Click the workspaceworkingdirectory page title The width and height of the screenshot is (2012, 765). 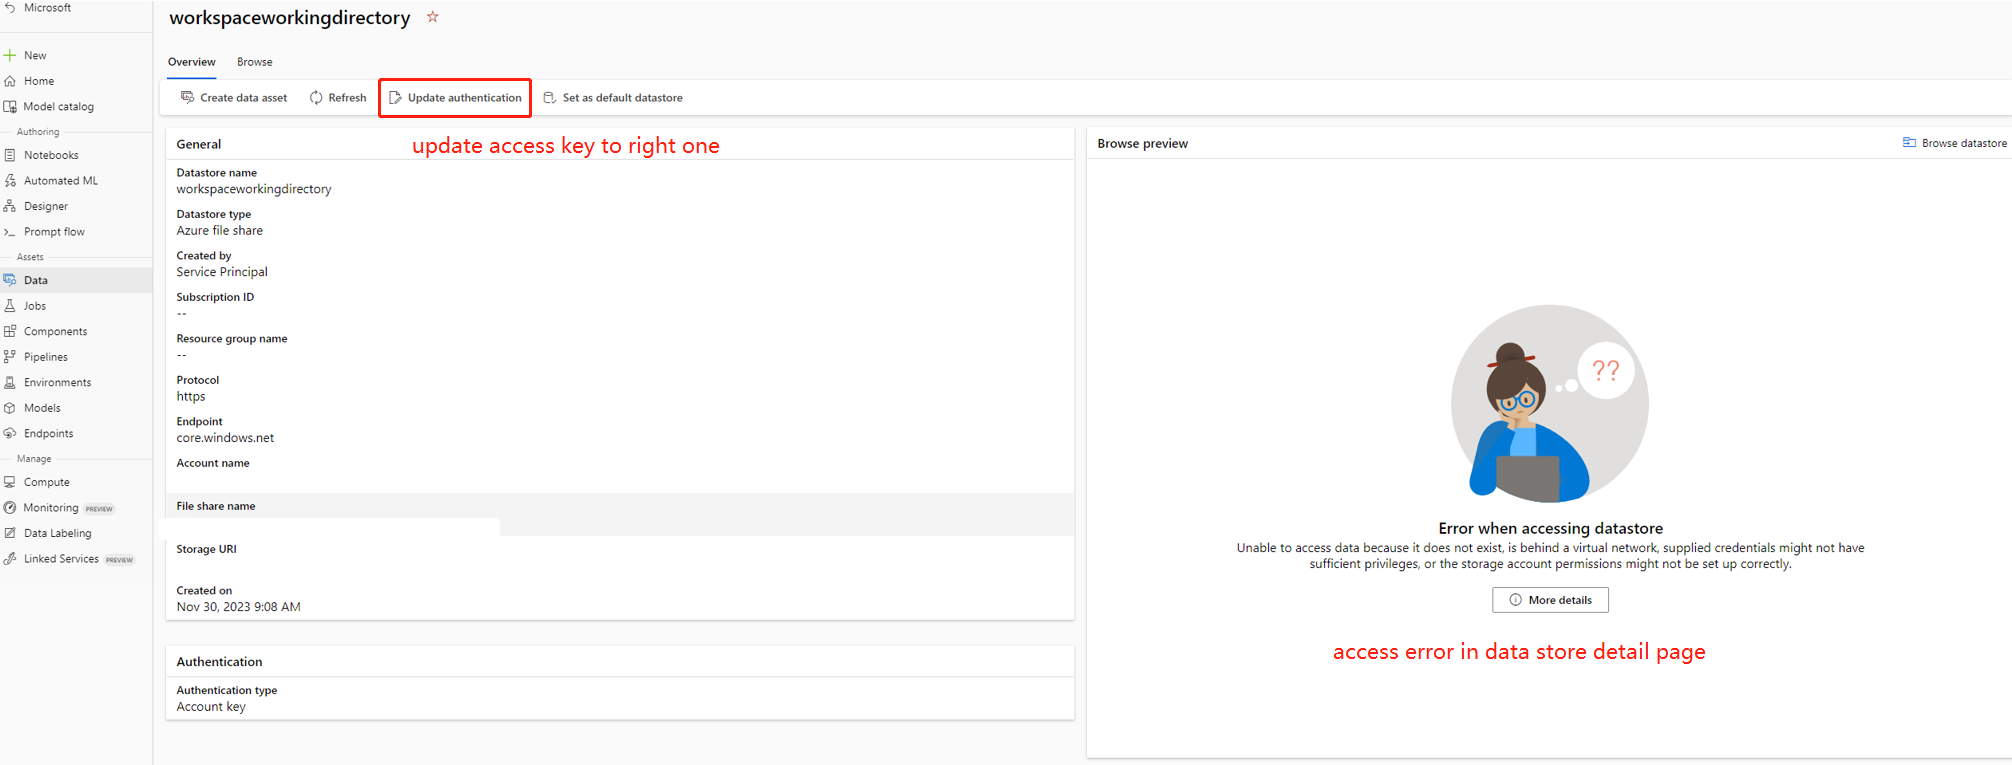click(290, 18)
